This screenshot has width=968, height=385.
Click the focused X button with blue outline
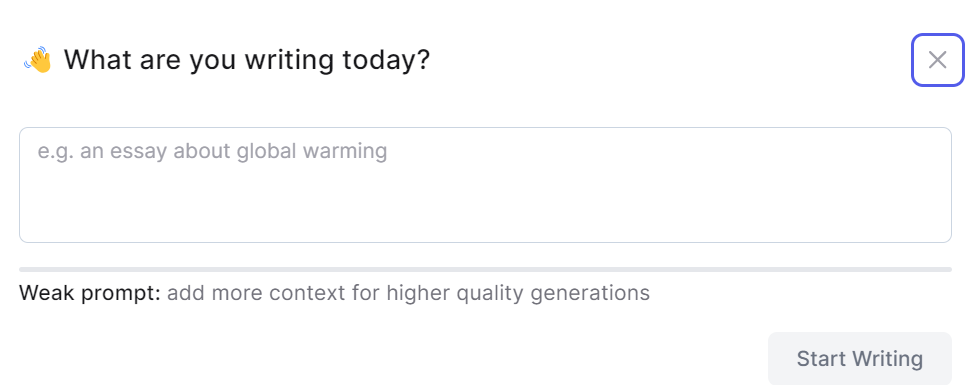point(937,60)
